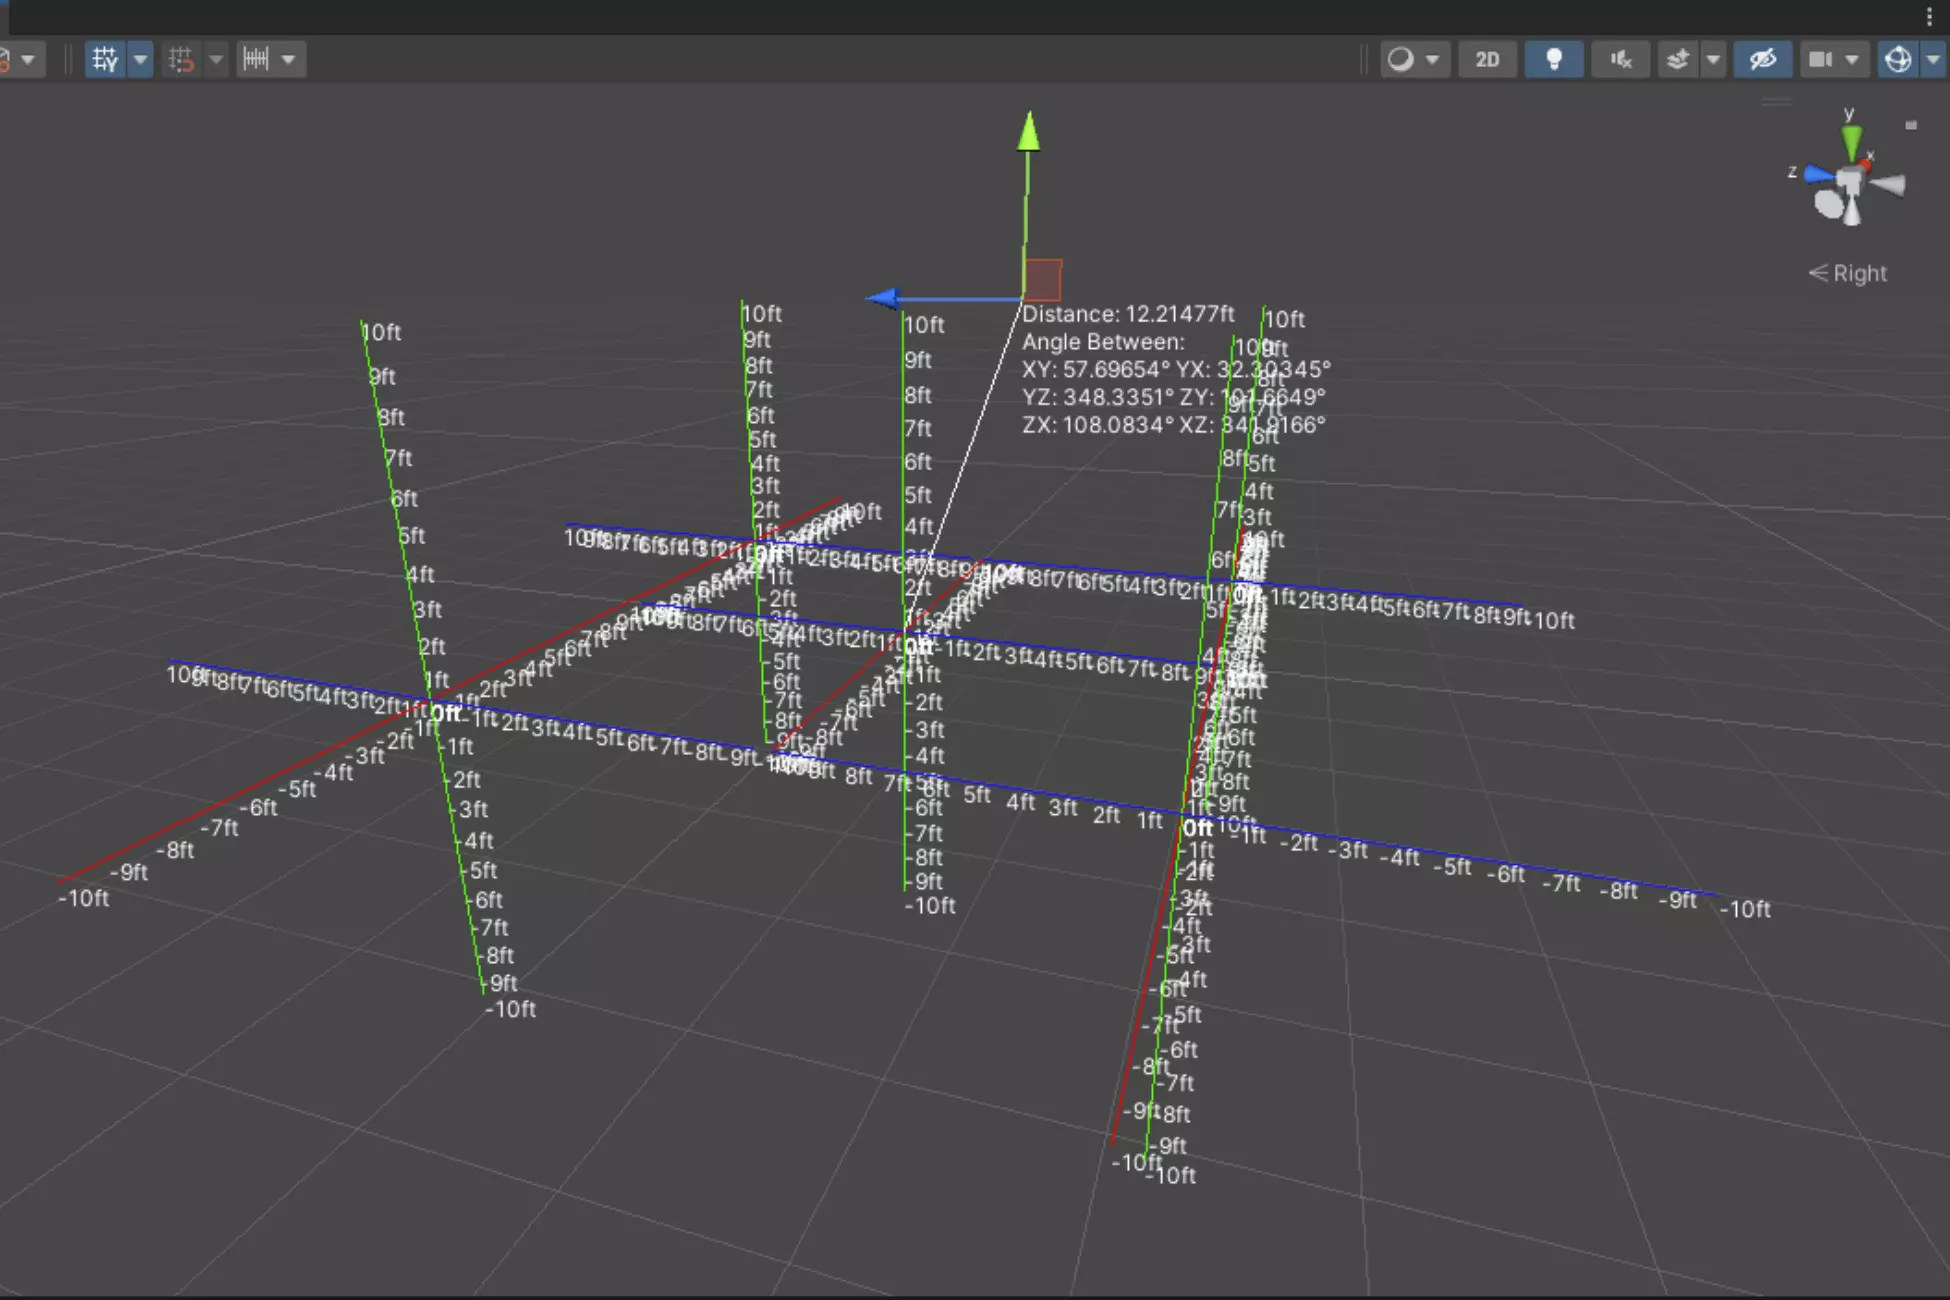Click the blue Z cone on orientation gizmo
The image size is (1950, 1300).
[x=1819, y=175]
